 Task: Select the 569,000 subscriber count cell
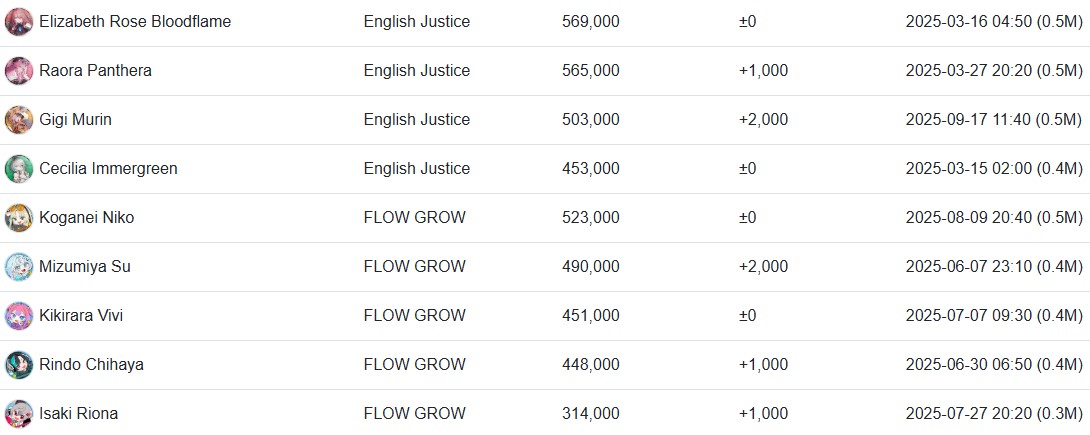click(x=590, y=22)
